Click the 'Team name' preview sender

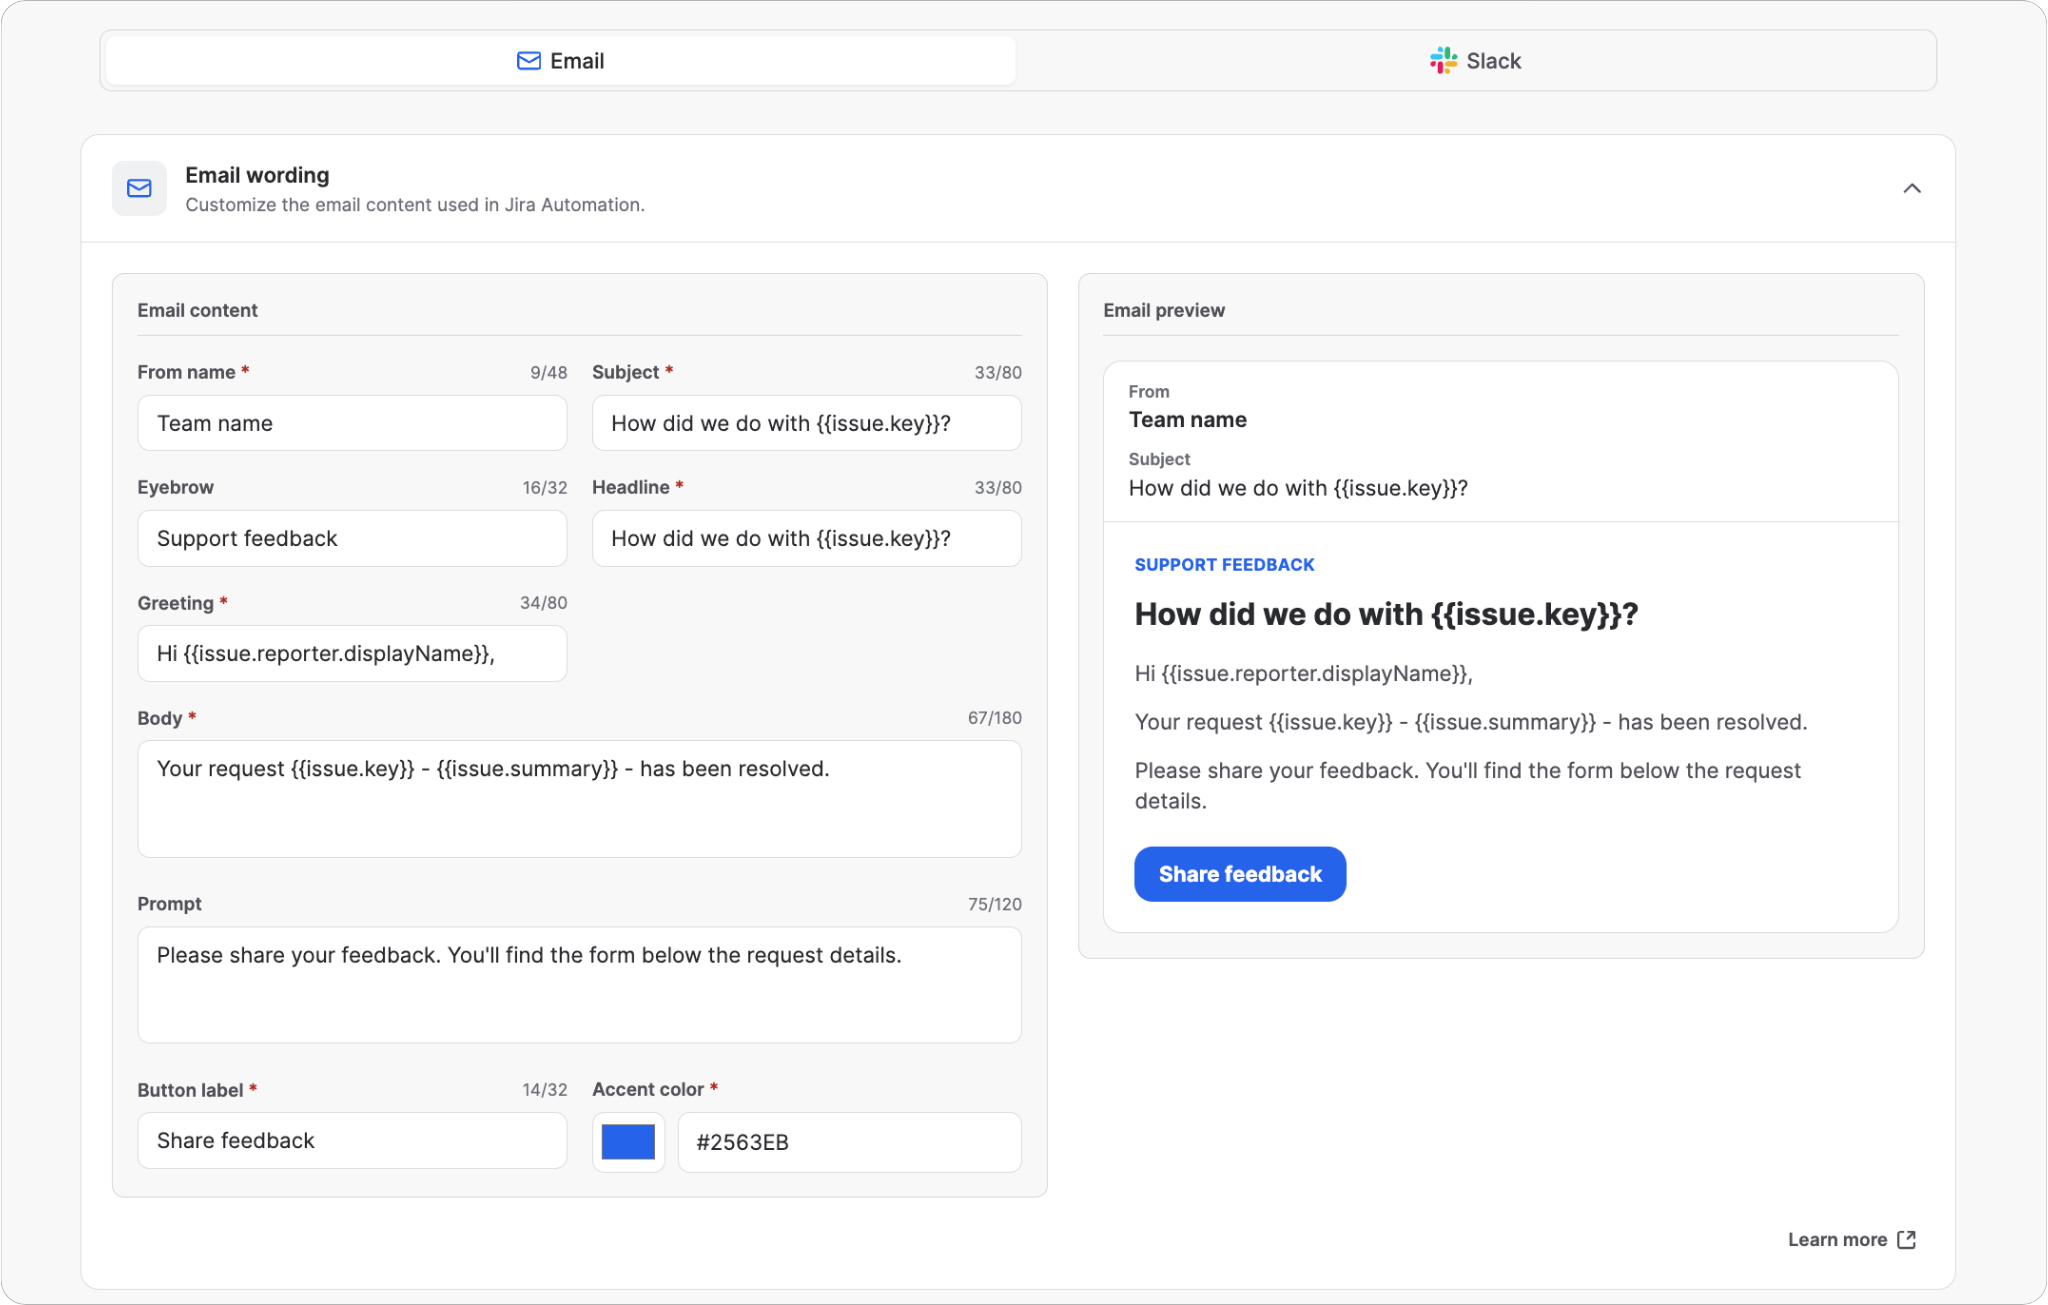click(1188, 420)
